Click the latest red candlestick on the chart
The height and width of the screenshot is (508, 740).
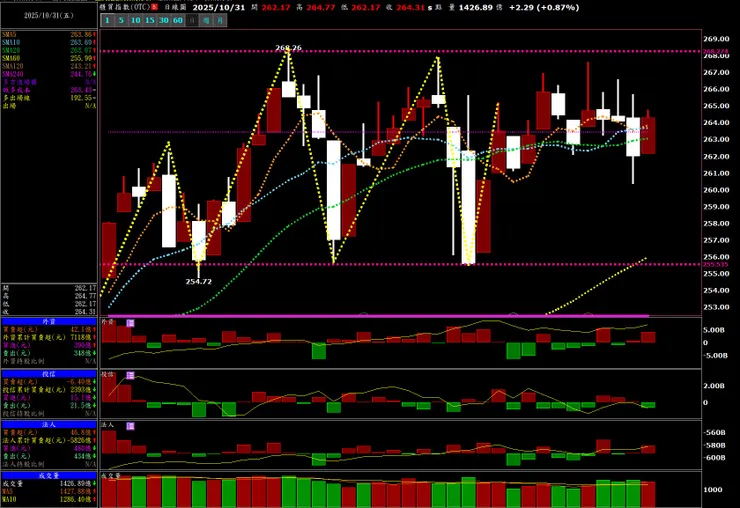(648, 135)
